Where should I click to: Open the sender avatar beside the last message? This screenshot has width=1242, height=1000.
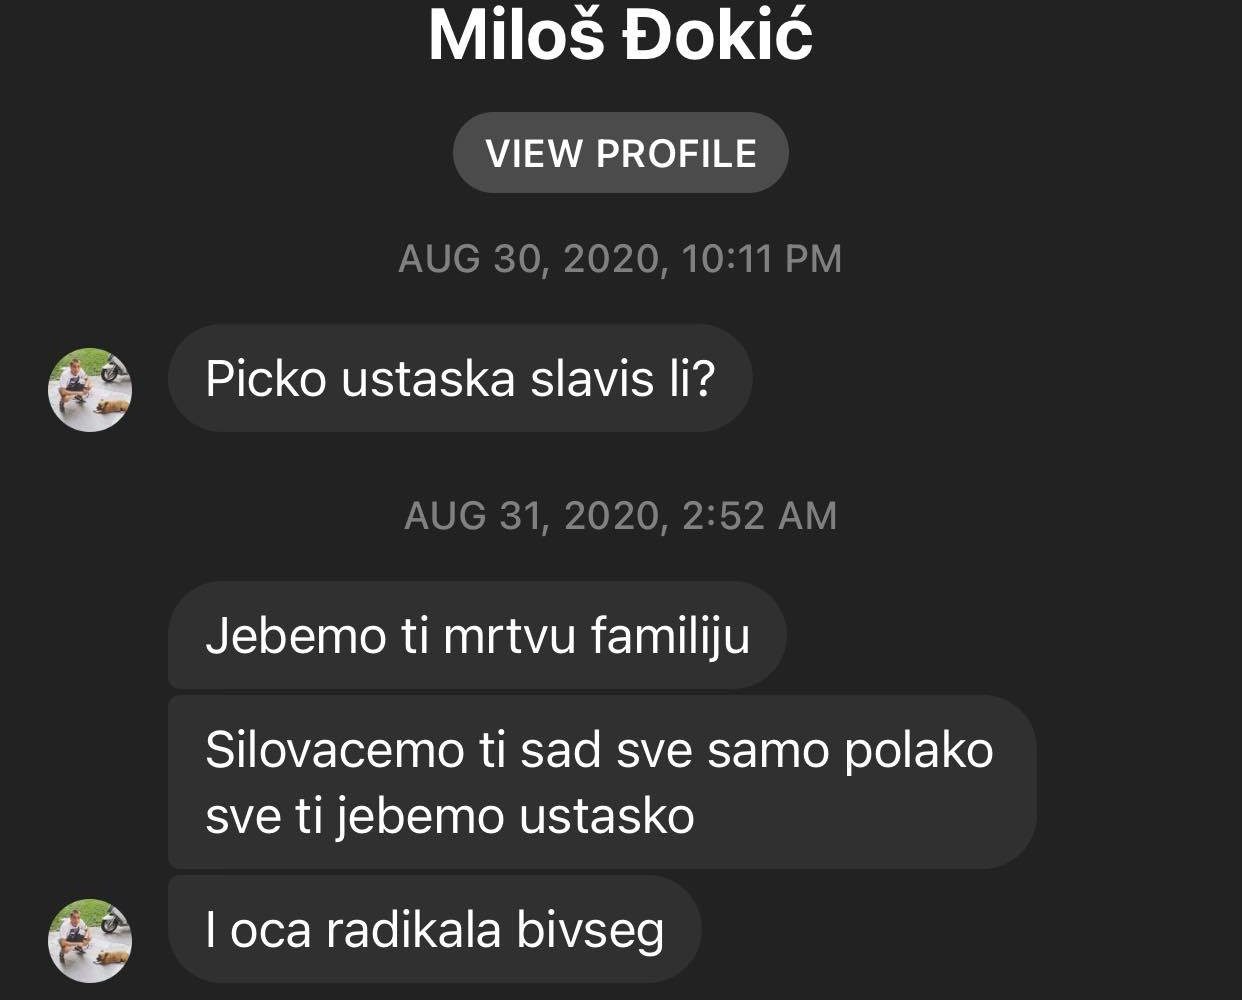coord(90,940)
